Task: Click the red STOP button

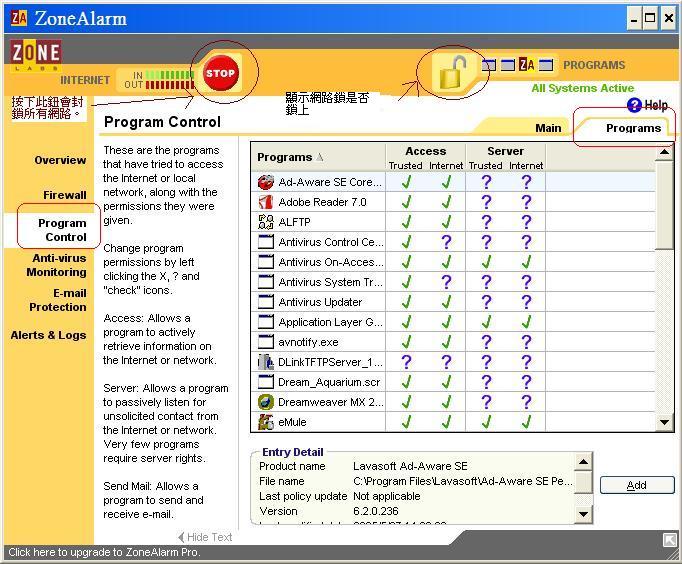Action: click(221, 73)
